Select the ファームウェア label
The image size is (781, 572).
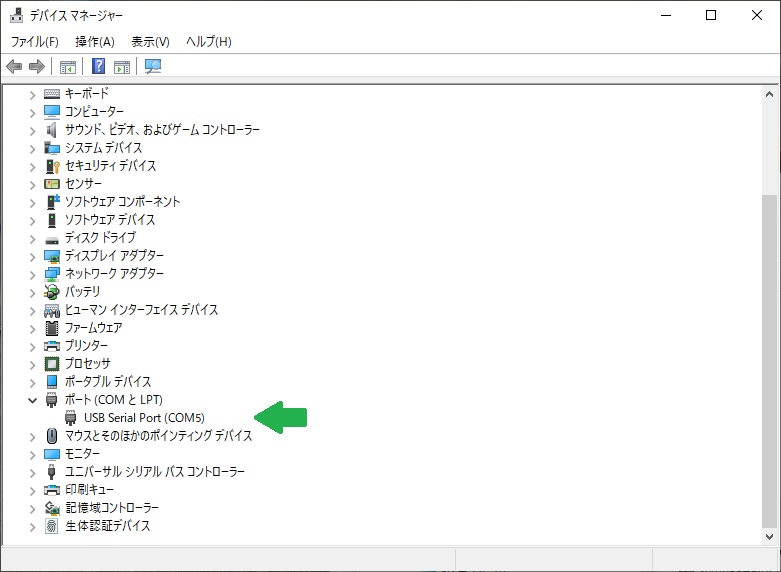94,328
